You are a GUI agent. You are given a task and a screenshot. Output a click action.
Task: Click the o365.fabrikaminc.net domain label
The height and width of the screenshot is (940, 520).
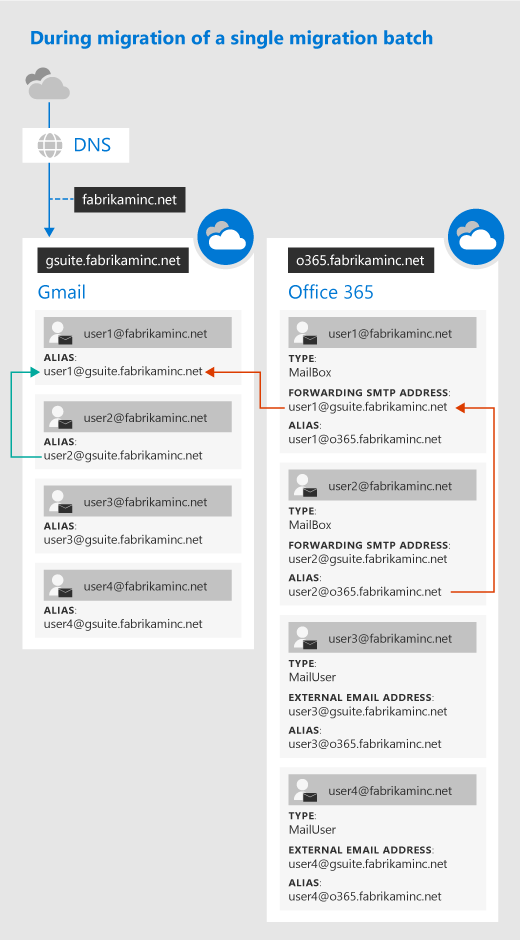click(x=360, y=260)
